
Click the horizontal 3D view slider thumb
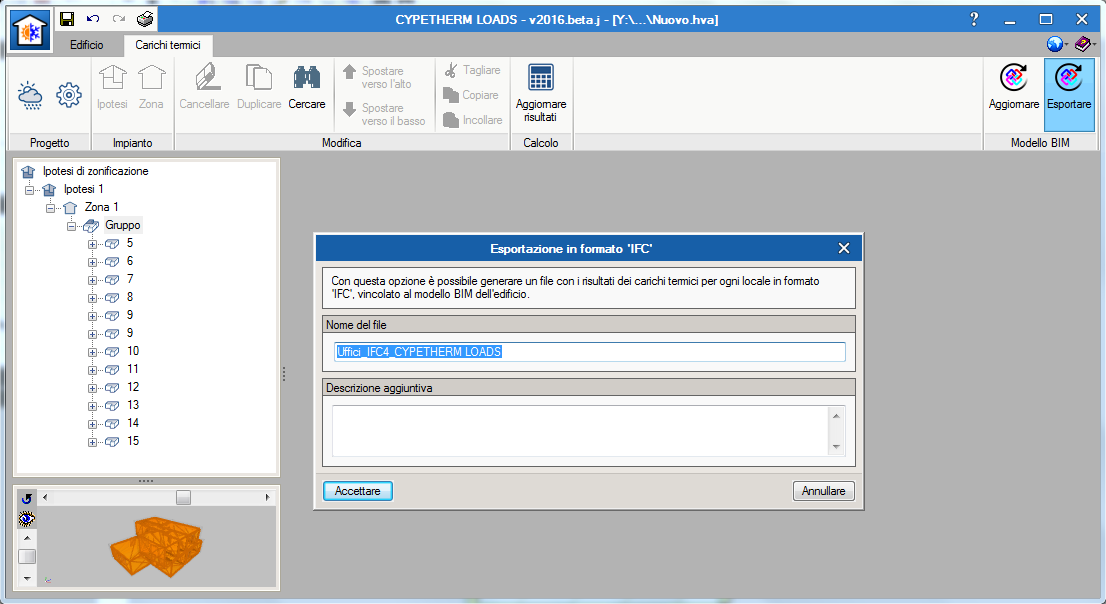[183, 497]
